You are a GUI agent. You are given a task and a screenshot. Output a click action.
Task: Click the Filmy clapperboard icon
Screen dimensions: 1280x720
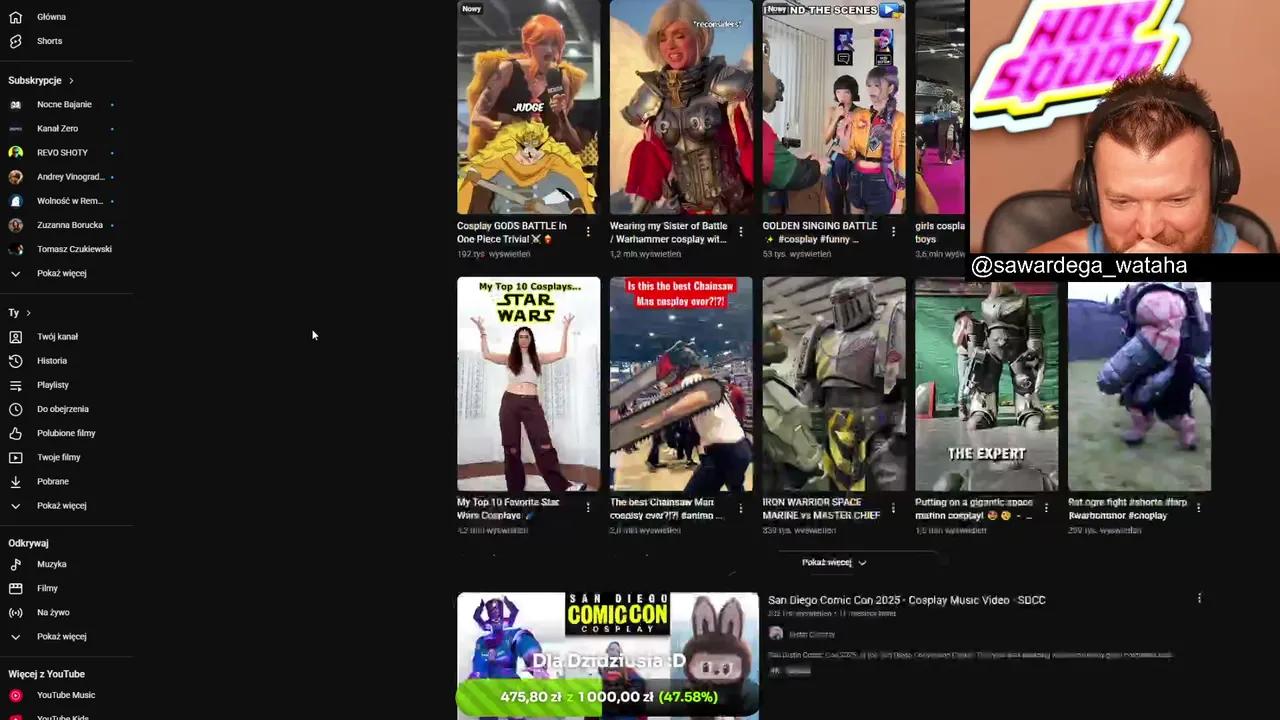click(15, 588)
